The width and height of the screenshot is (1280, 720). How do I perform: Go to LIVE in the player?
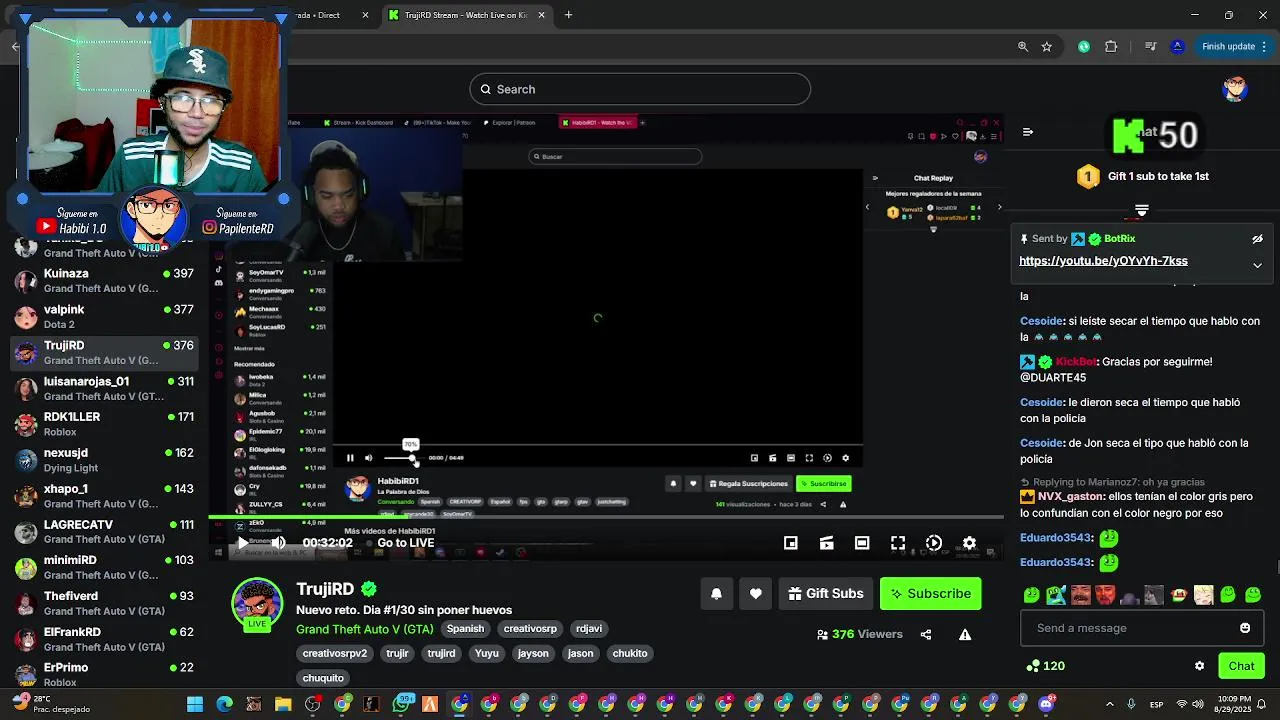[405, 543]
